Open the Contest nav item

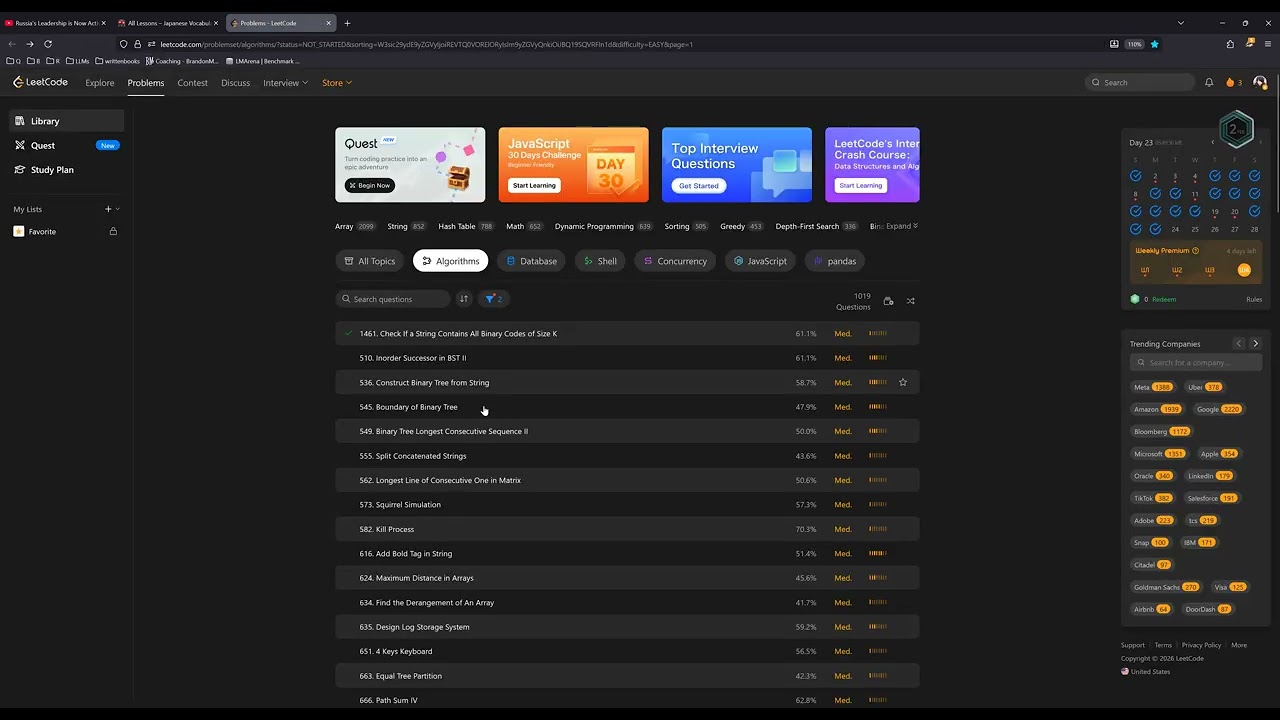pos(193,83)
